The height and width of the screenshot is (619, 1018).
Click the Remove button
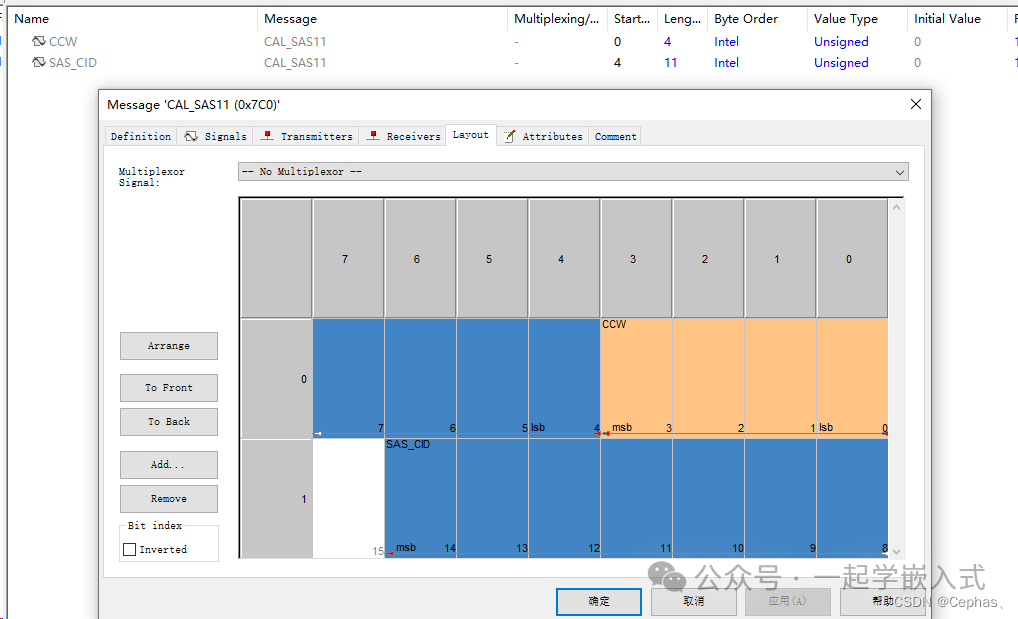[168, 498]
